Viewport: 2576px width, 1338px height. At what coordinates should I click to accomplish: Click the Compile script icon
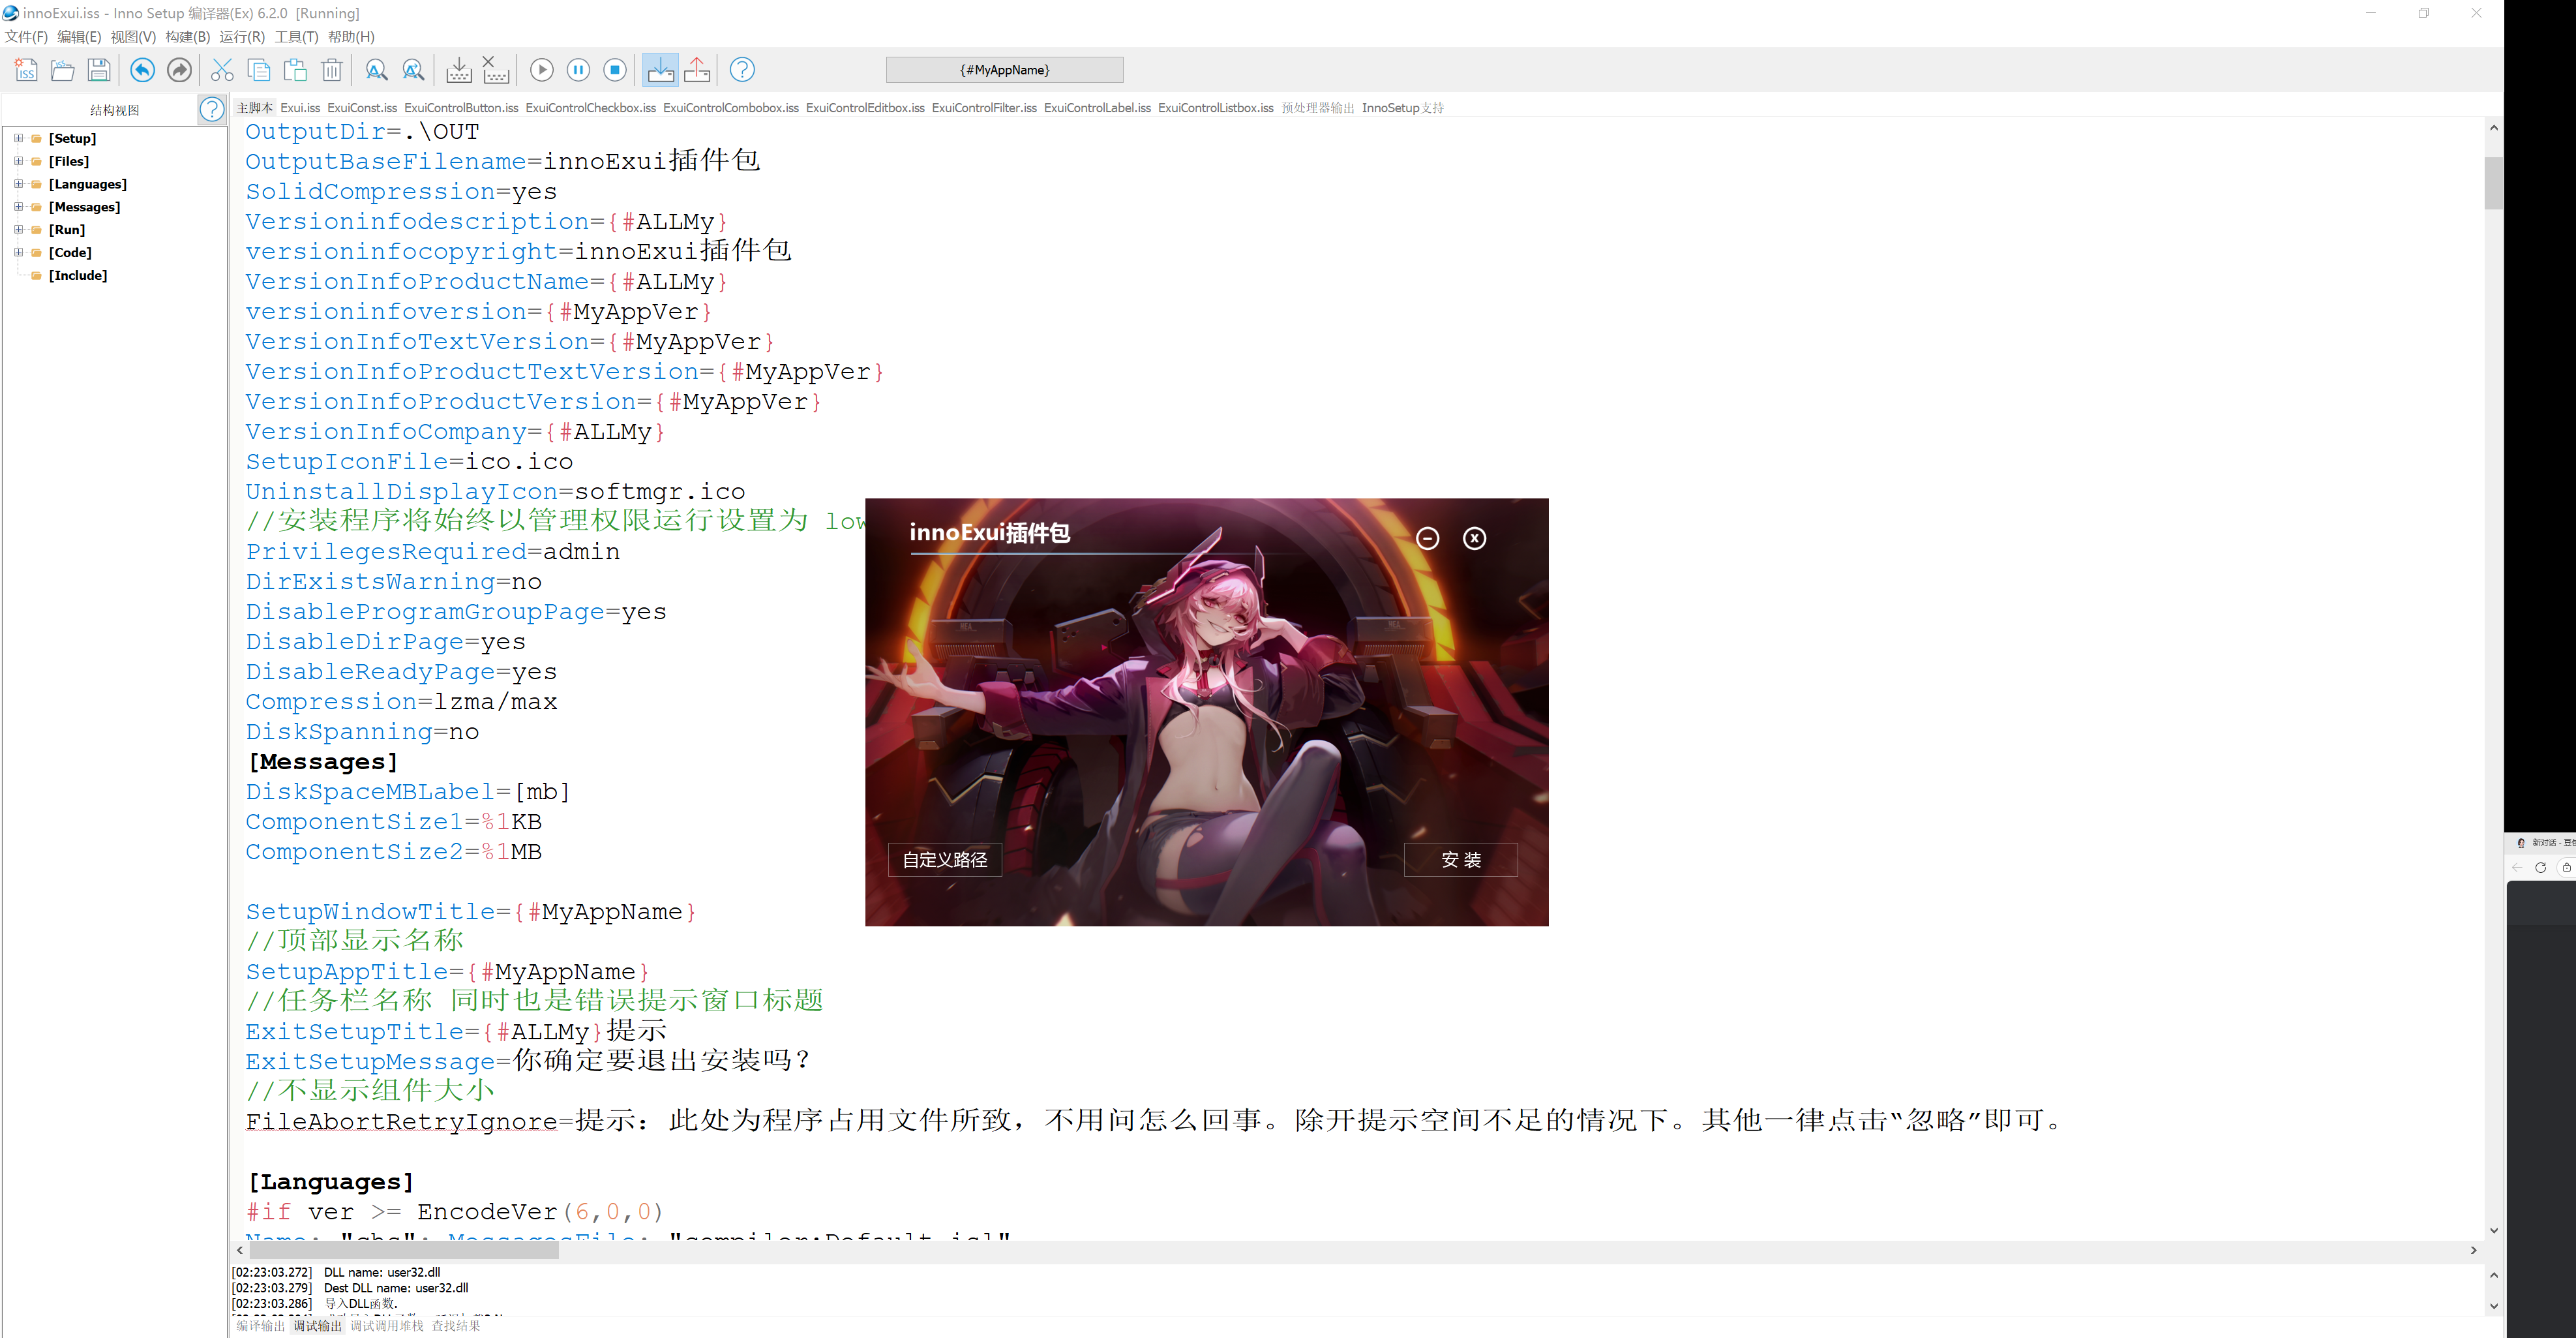[x=459, y=70]
